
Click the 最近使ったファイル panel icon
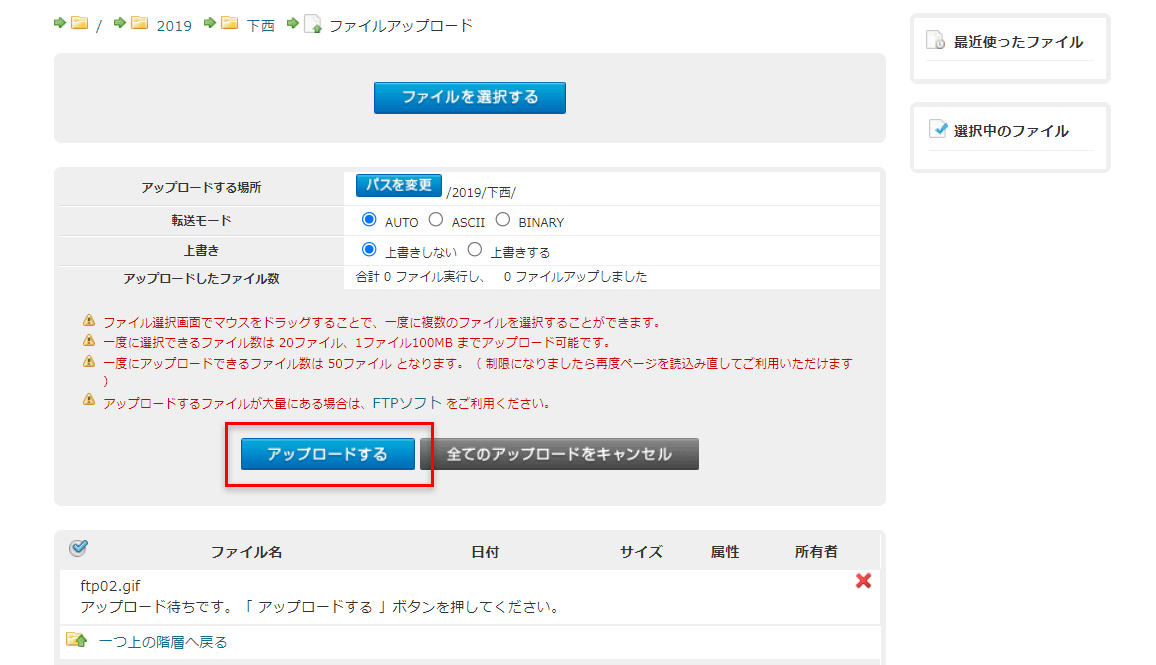tap(936, 41)
